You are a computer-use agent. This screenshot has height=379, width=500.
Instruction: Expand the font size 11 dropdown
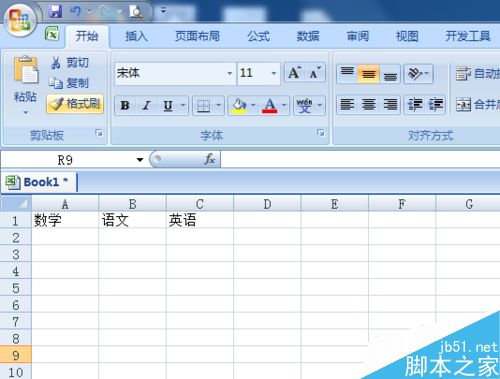coord(274,73)
